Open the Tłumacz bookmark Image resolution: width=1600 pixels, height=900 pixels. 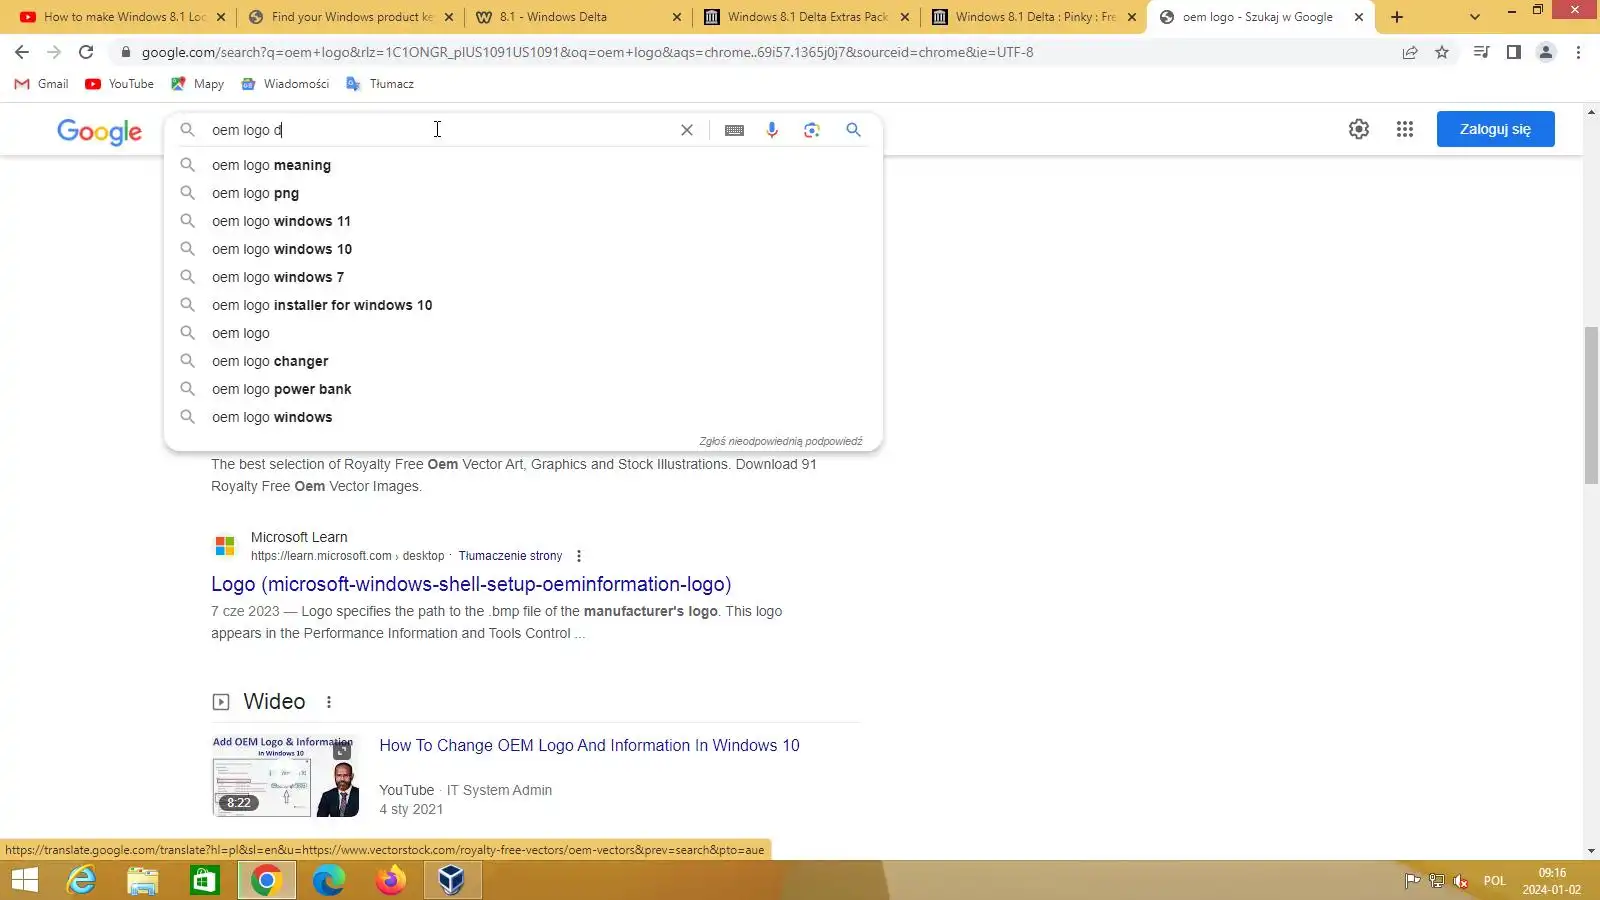[x=380, y=84]
